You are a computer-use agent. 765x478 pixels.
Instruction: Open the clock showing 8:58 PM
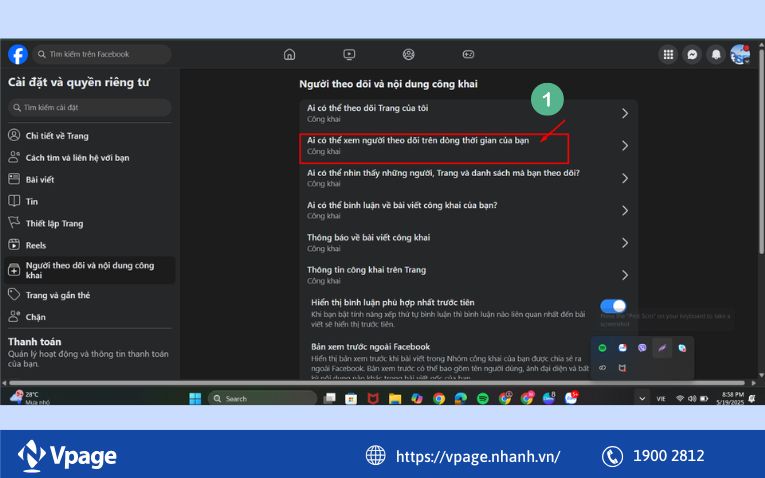coord(730,398)
